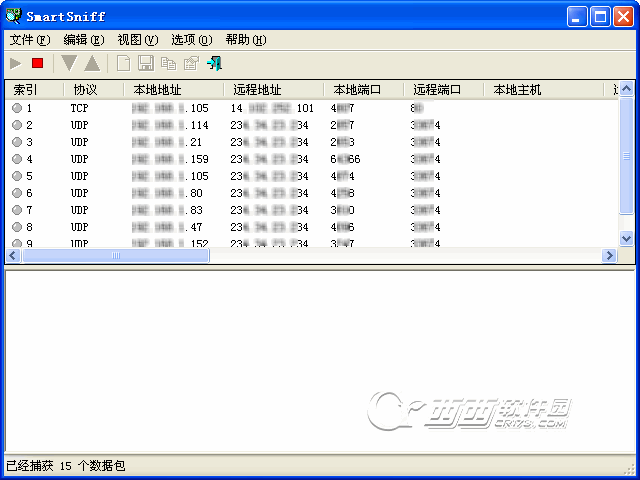Open the 视图(V) menu

138,40
